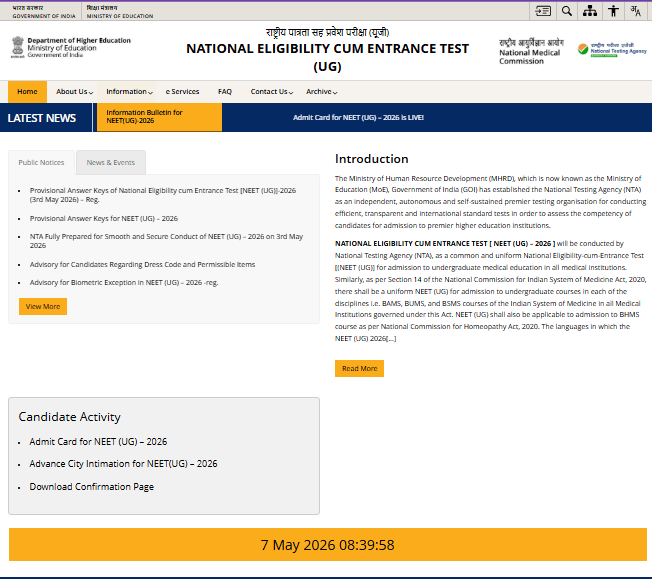Viewport: 652px width, 579px height.
Task: Select the Public Notices tab
Action: point(42,163)
